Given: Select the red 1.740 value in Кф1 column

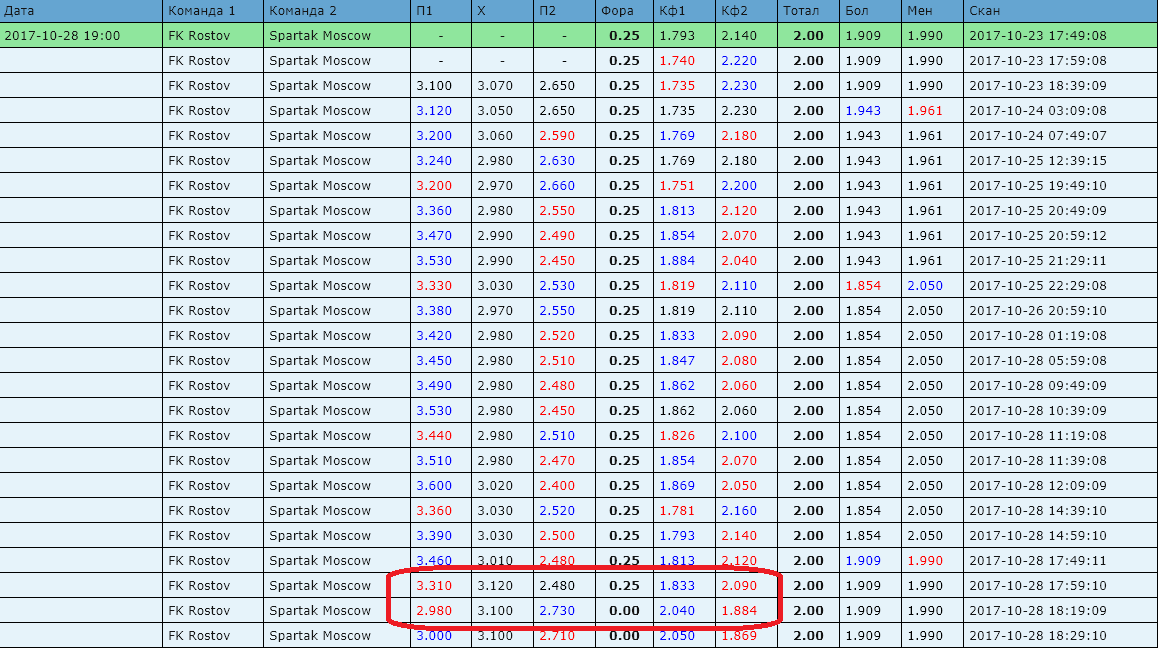Looking at the screenshot, I should click(x=677, y=61).
